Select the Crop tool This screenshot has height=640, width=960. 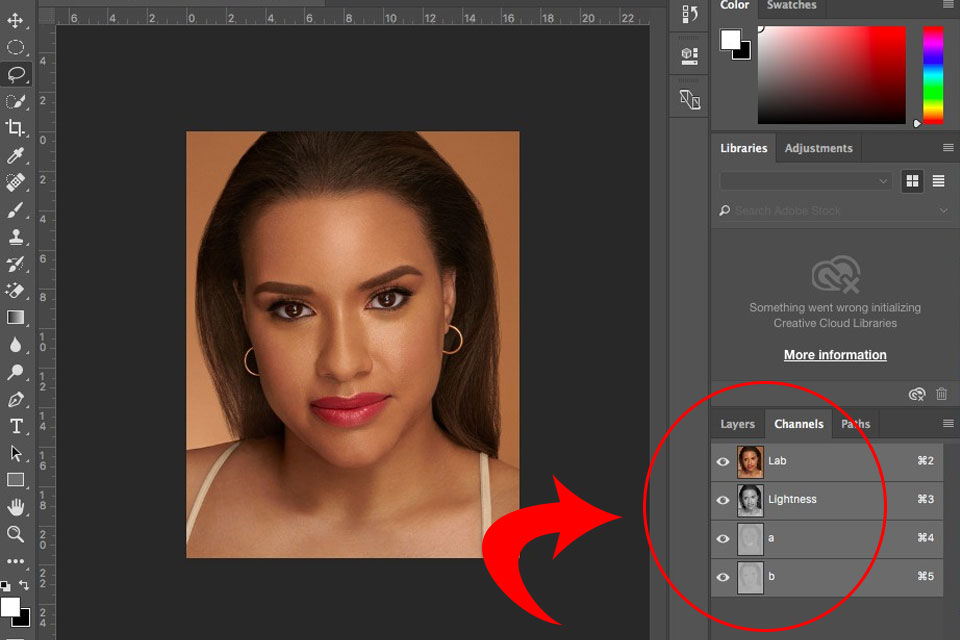pos(16,128)
